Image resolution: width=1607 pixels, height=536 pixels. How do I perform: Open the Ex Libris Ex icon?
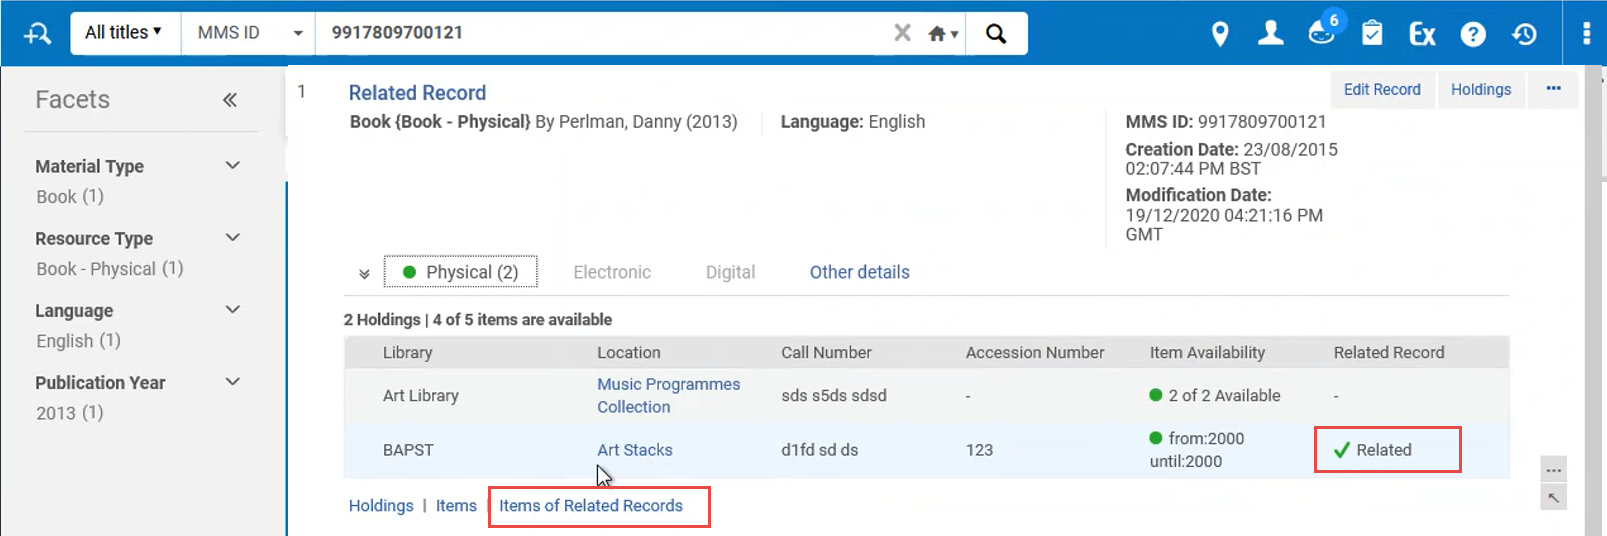tap(1422, 35)
